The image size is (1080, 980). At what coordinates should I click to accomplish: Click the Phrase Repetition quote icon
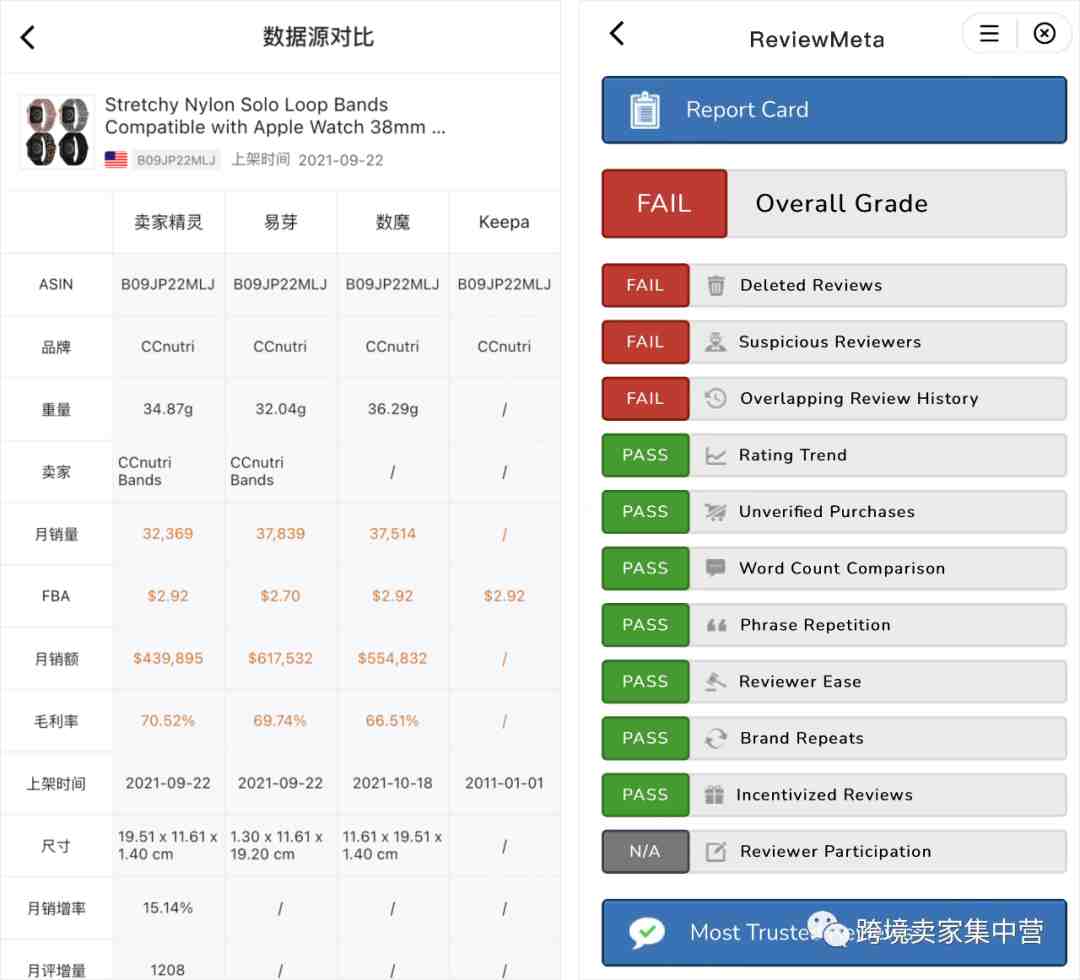[x=716, y=625]
